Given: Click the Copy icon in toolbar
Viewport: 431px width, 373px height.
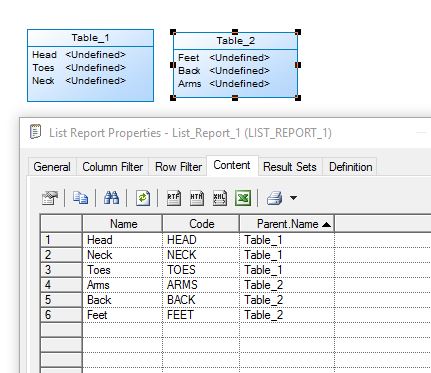Looking at the screenshot, I should coord(80,198).
